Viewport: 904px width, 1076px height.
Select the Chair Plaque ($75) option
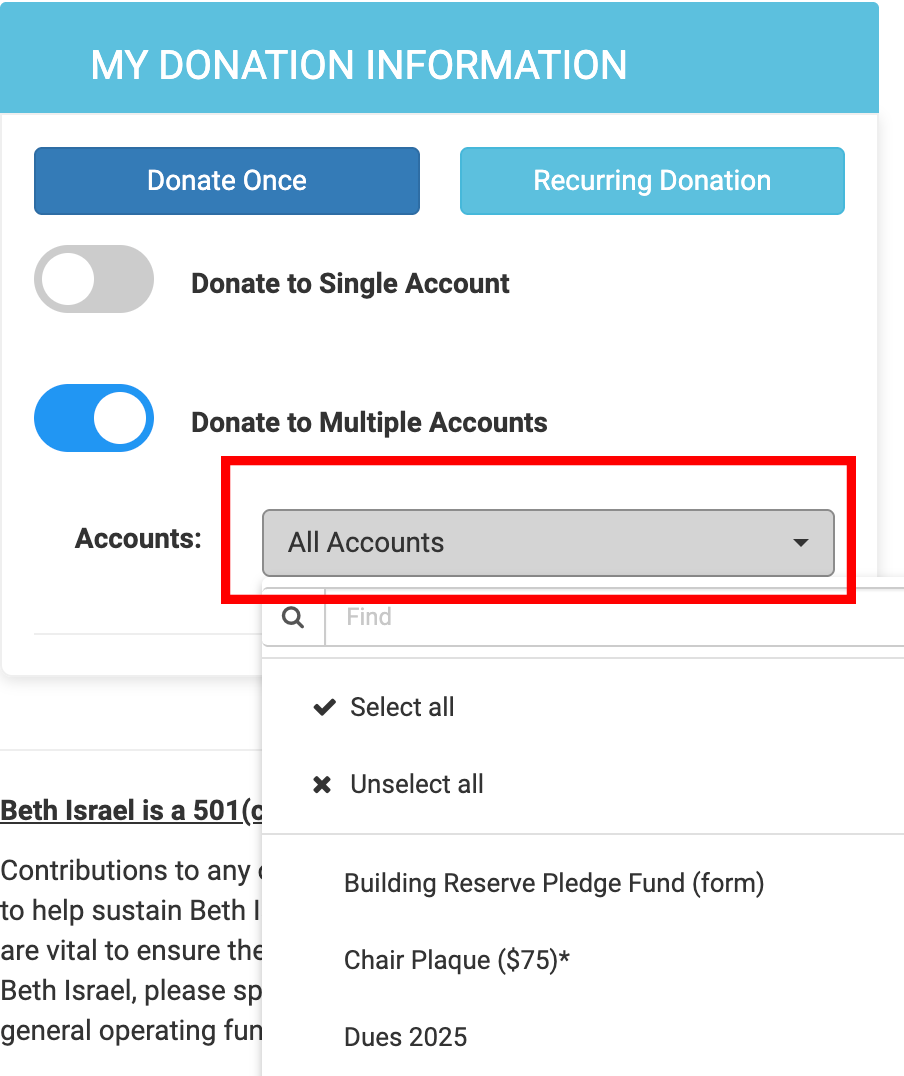pos(456,961)
